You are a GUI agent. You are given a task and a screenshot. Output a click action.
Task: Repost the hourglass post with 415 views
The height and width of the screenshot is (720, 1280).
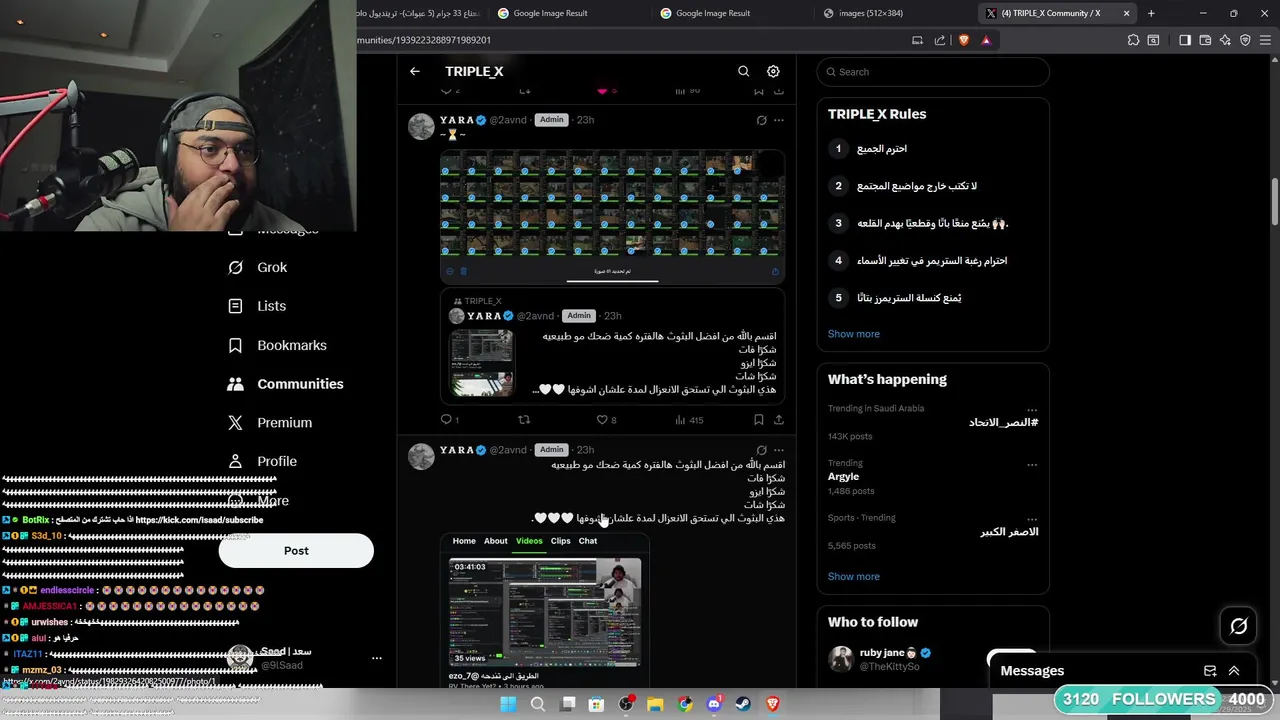click(x=523, y=420)
